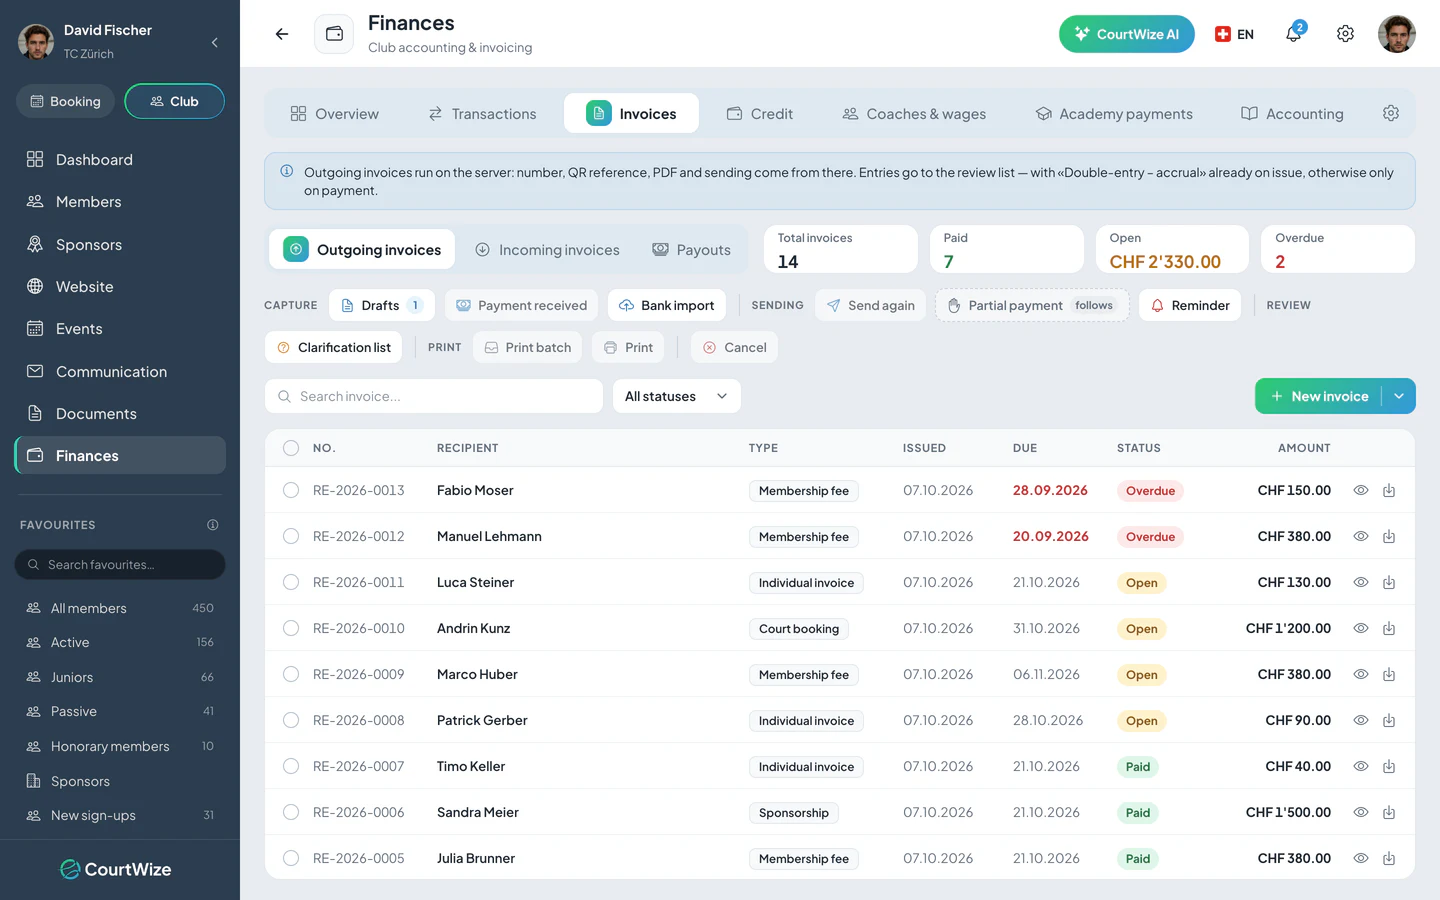Switch to Booking mode
The height and width of the screenshot is (900, 1440).
66,101
